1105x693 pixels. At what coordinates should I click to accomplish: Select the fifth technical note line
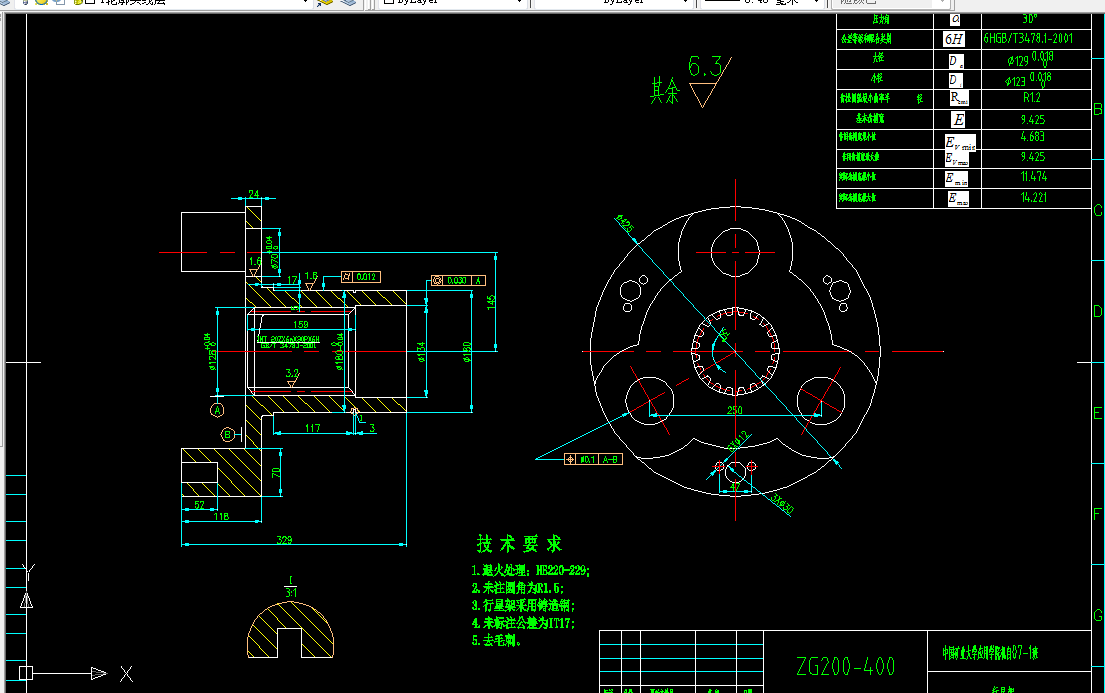click(x=496, y=641)
